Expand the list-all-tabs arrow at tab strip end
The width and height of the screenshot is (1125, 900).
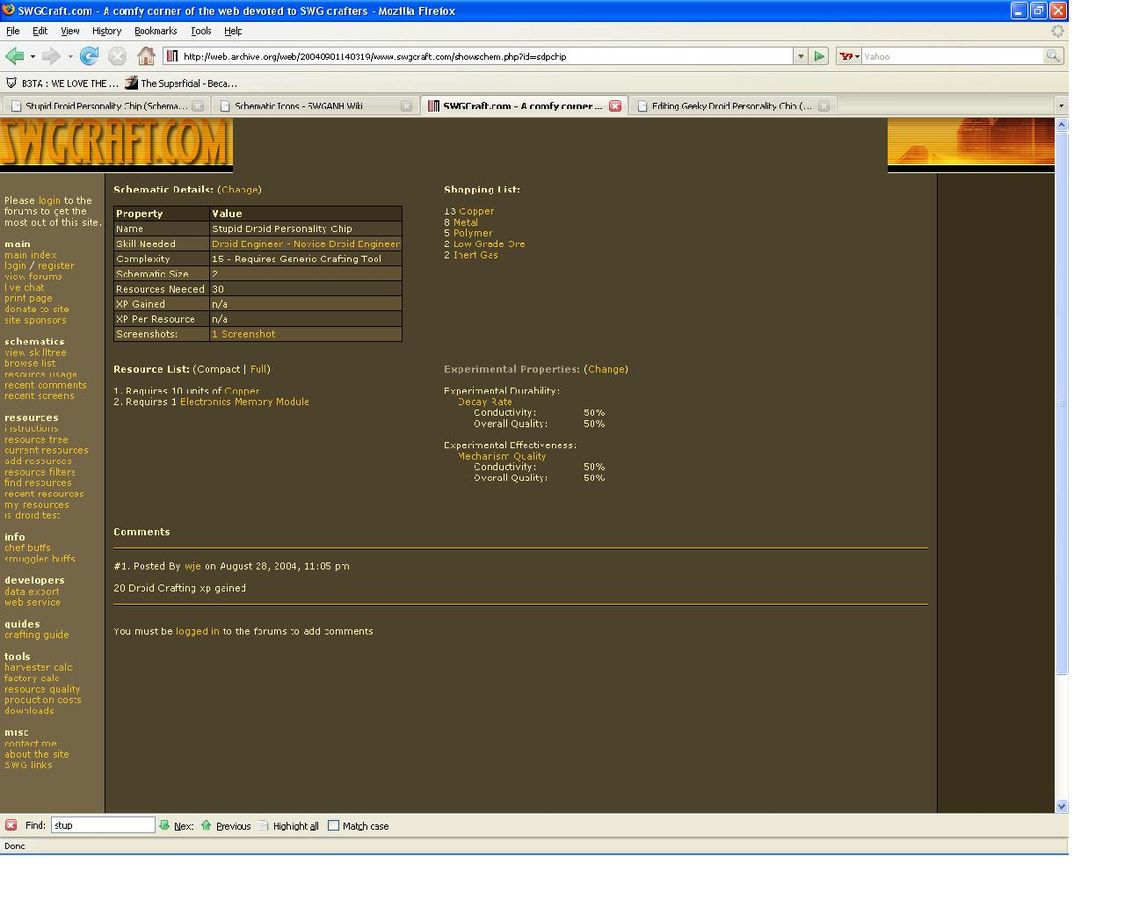tap(1060, 106)
